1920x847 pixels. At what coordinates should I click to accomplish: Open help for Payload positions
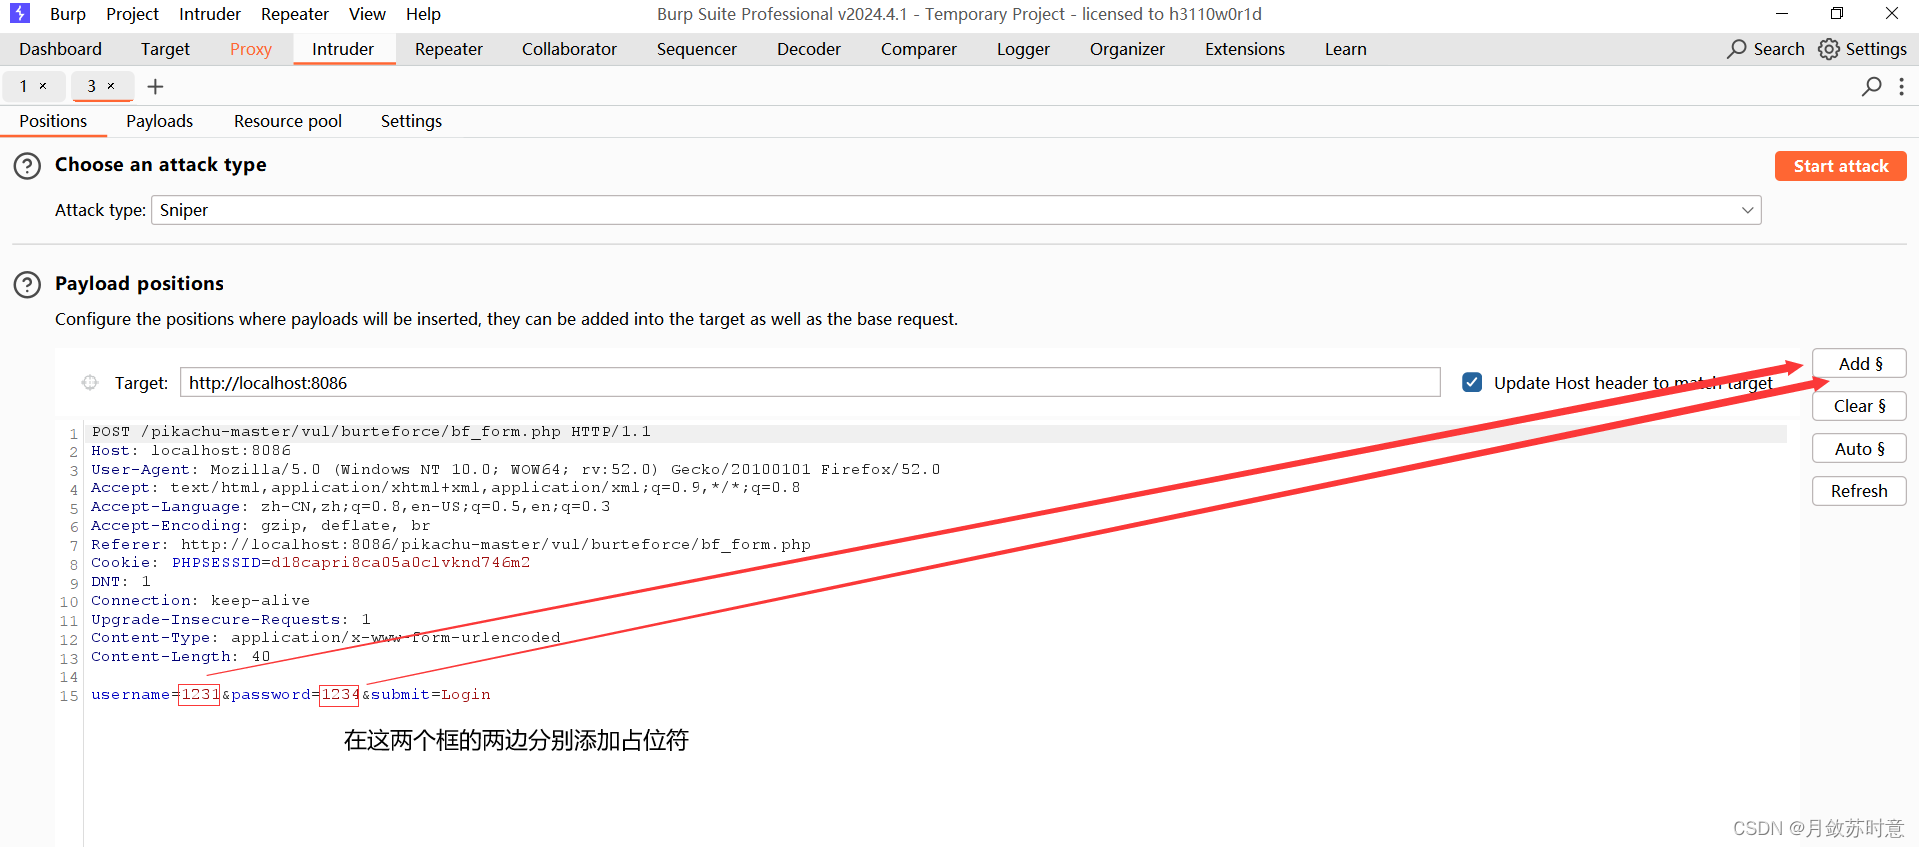27,285
